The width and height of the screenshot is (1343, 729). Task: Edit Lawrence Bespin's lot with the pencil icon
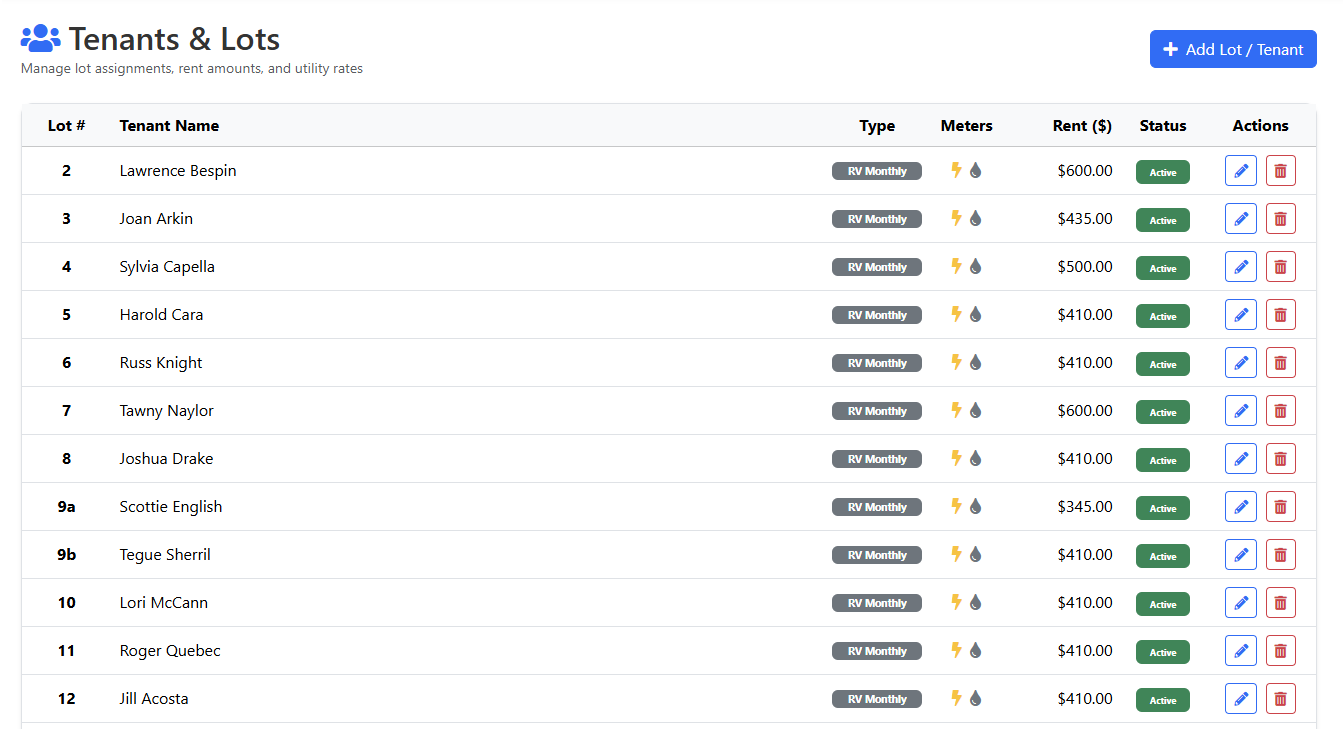[x=1241, y=171]
